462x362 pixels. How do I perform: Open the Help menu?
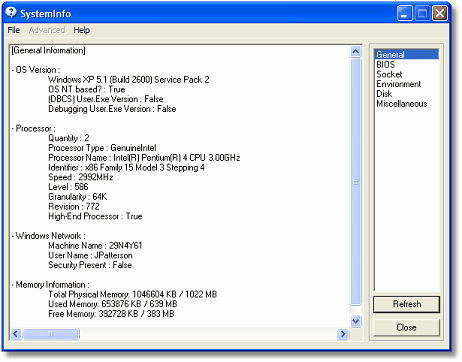(x=82, y=30)
